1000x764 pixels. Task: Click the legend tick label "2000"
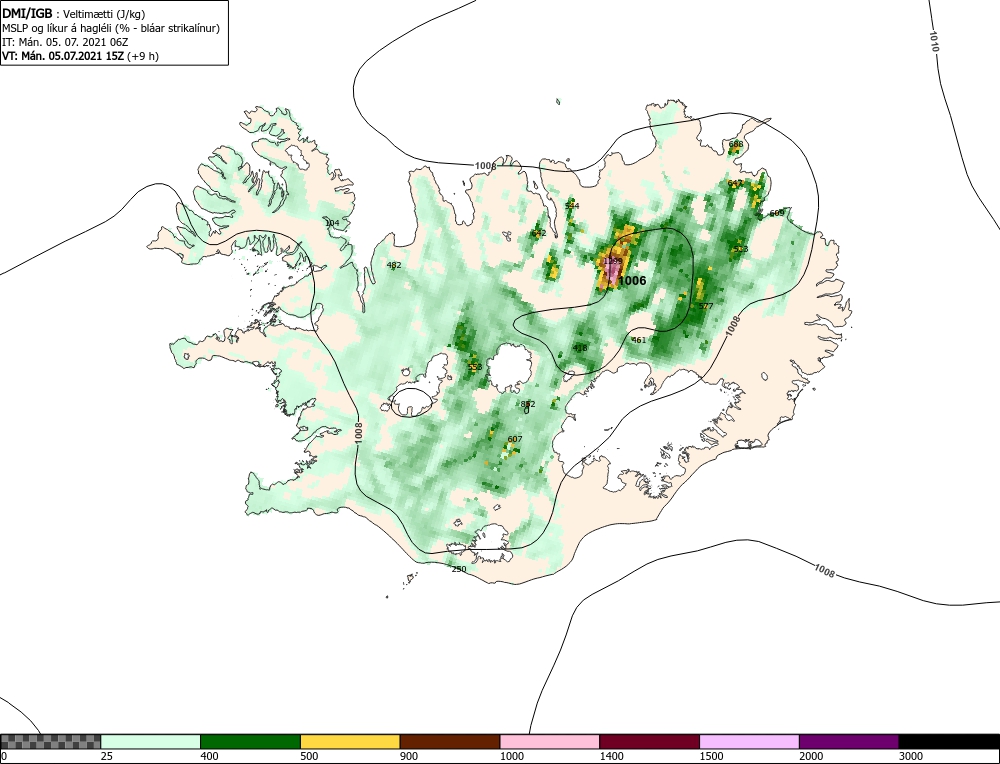pos(811,756)
